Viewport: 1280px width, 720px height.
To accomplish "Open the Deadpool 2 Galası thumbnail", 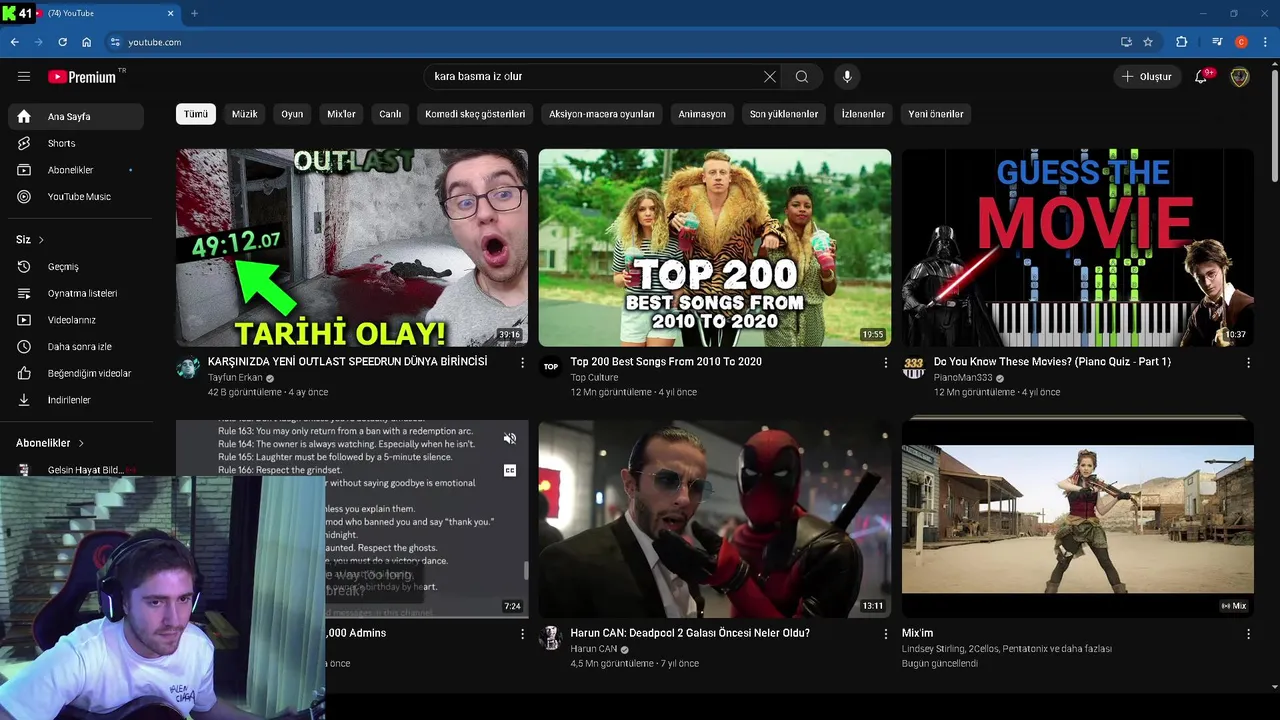I will 715,518.
